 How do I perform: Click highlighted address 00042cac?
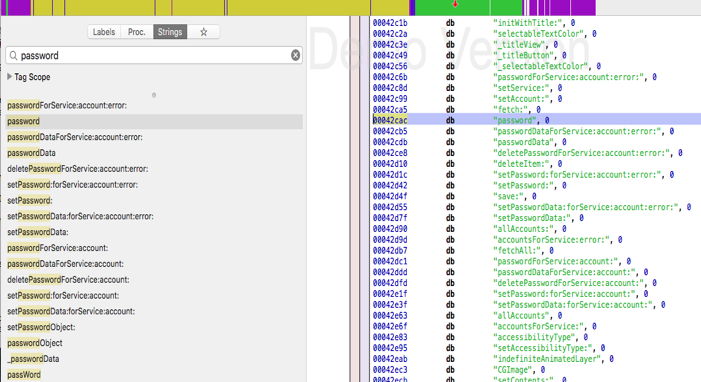click(x=390, y=120)
